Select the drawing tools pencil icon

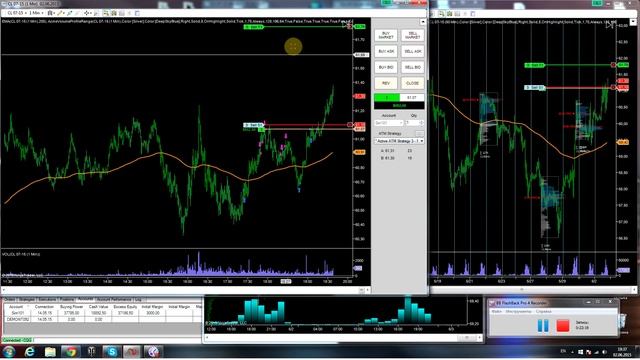[60, 13]
